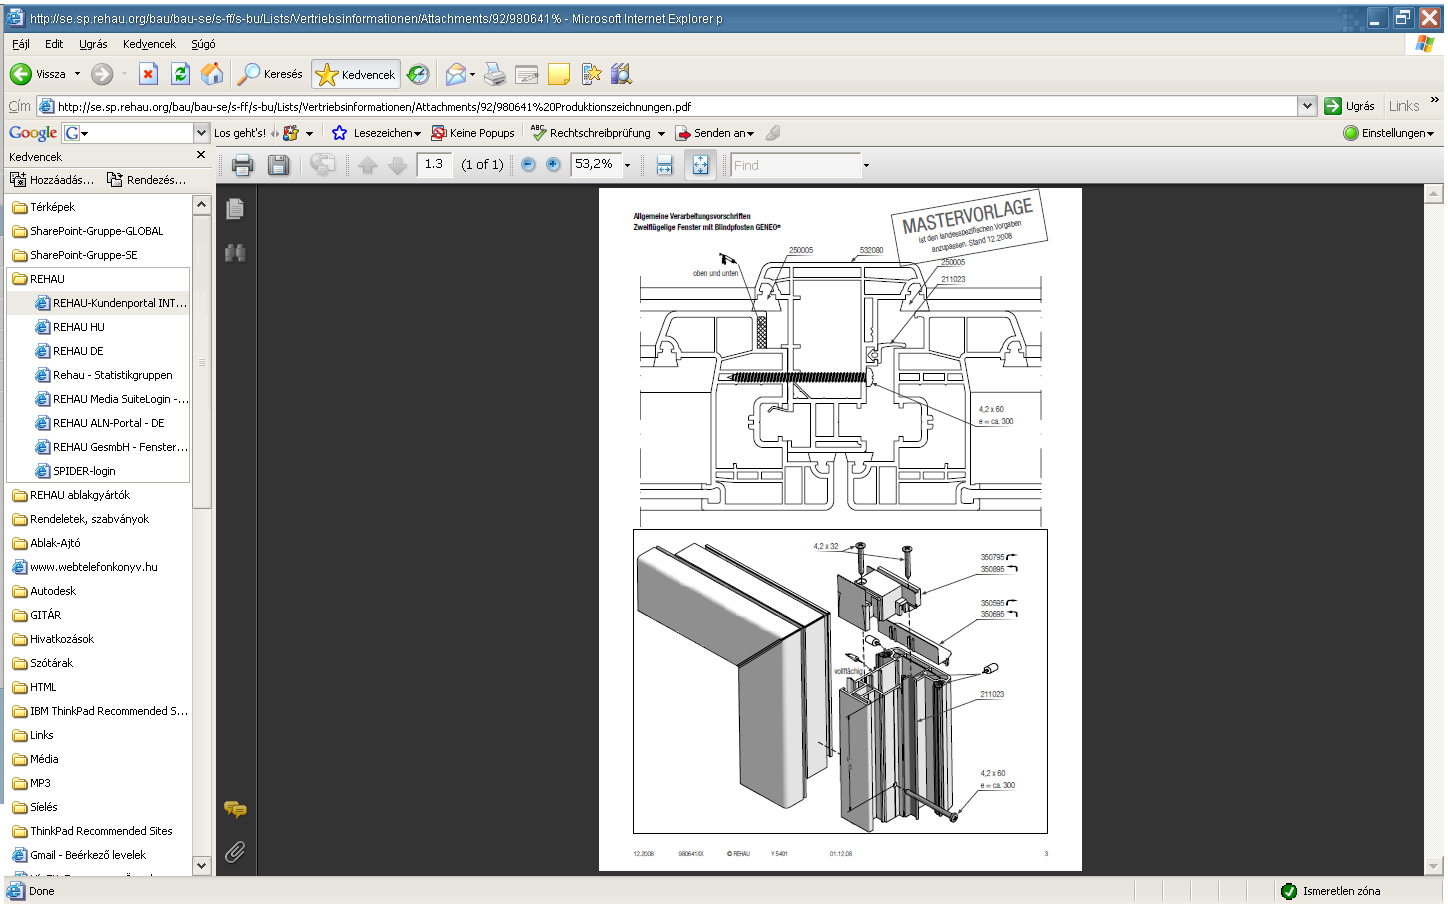
Task: Expand the GITÁR favorites folder
Action: 37,615
